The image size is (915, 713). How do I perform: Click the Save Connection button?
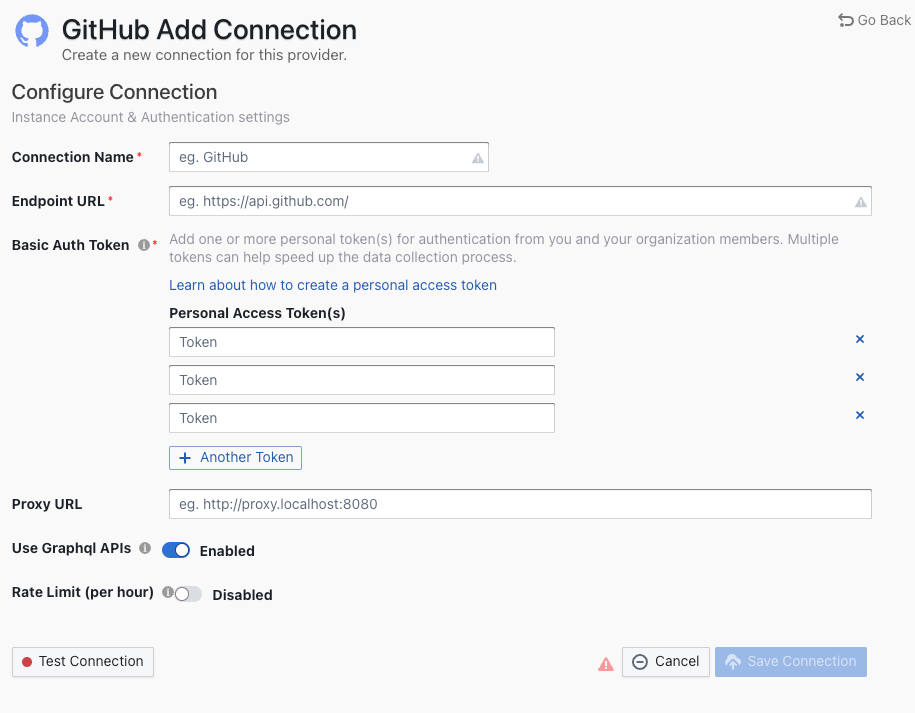coord(790,662)
